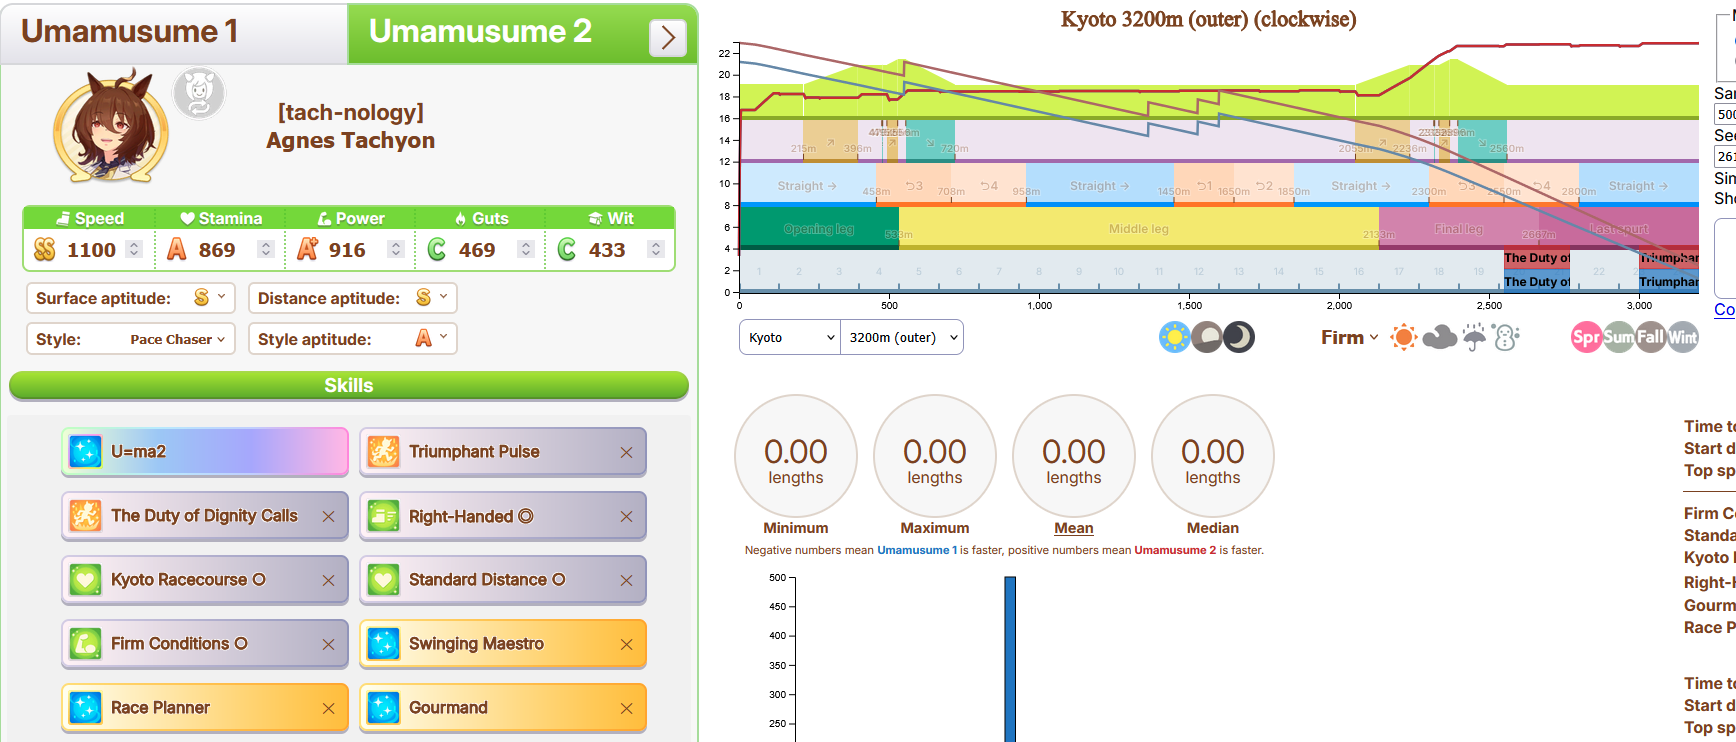Image resolution: width=1736 pixels, height=742 pixels.
Task: Remove Right-Handed skill
Action: point(626,516)
